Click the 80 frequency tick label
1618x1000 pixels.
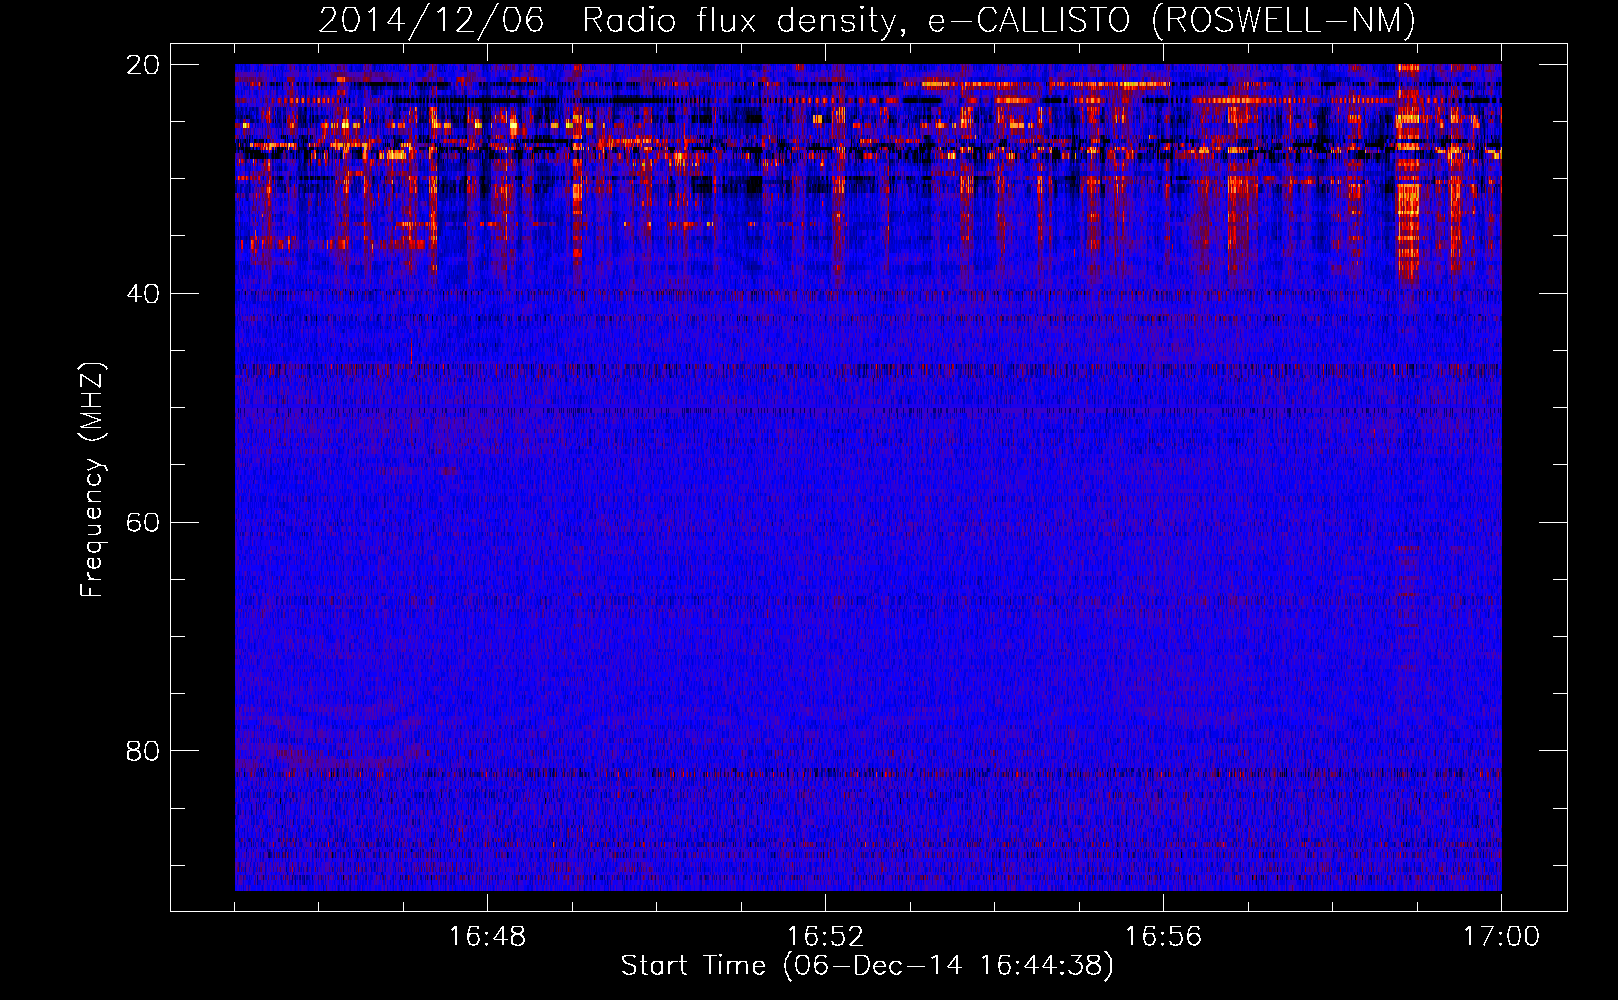point(143,751)
